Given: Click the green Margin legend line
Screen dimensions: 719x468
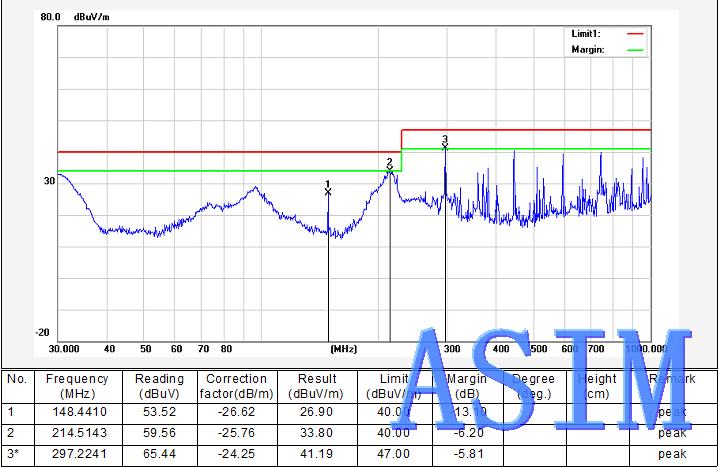Looking at the screenshot, I should tap(635, 48).
